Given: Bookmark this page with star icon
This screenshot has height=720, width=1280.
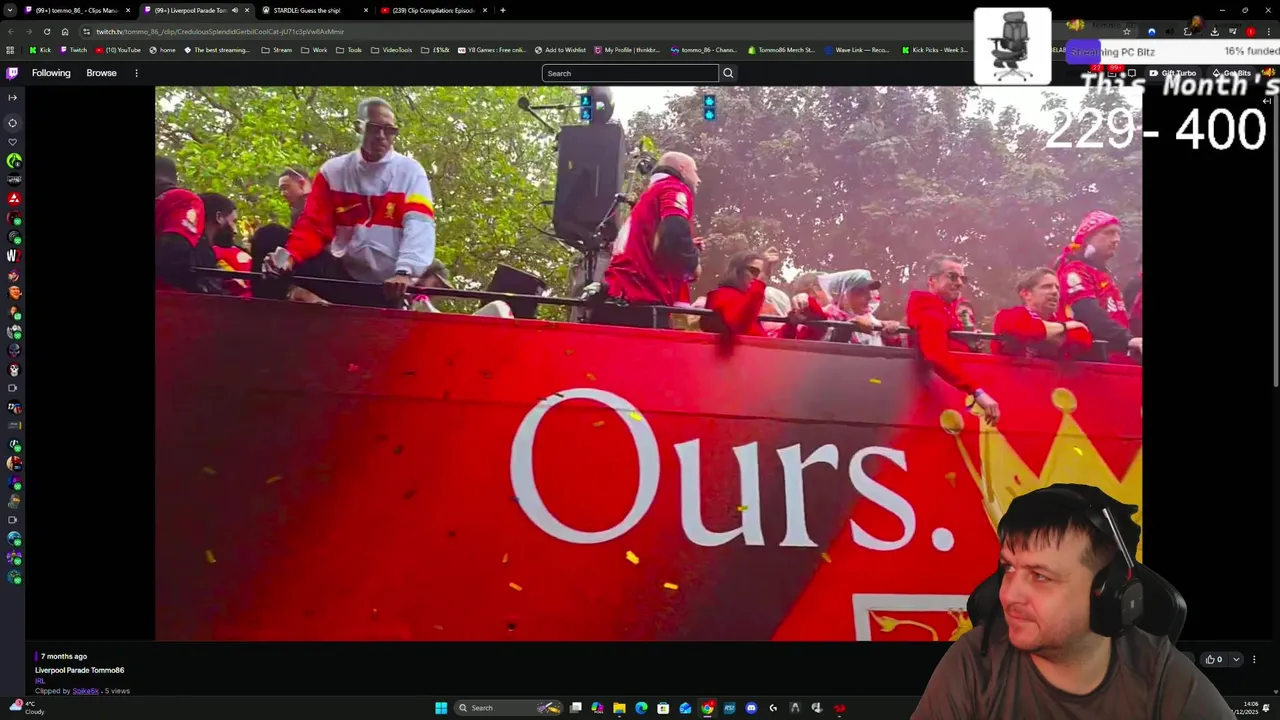Looking at the screenshot, I should pos(1127,31).
